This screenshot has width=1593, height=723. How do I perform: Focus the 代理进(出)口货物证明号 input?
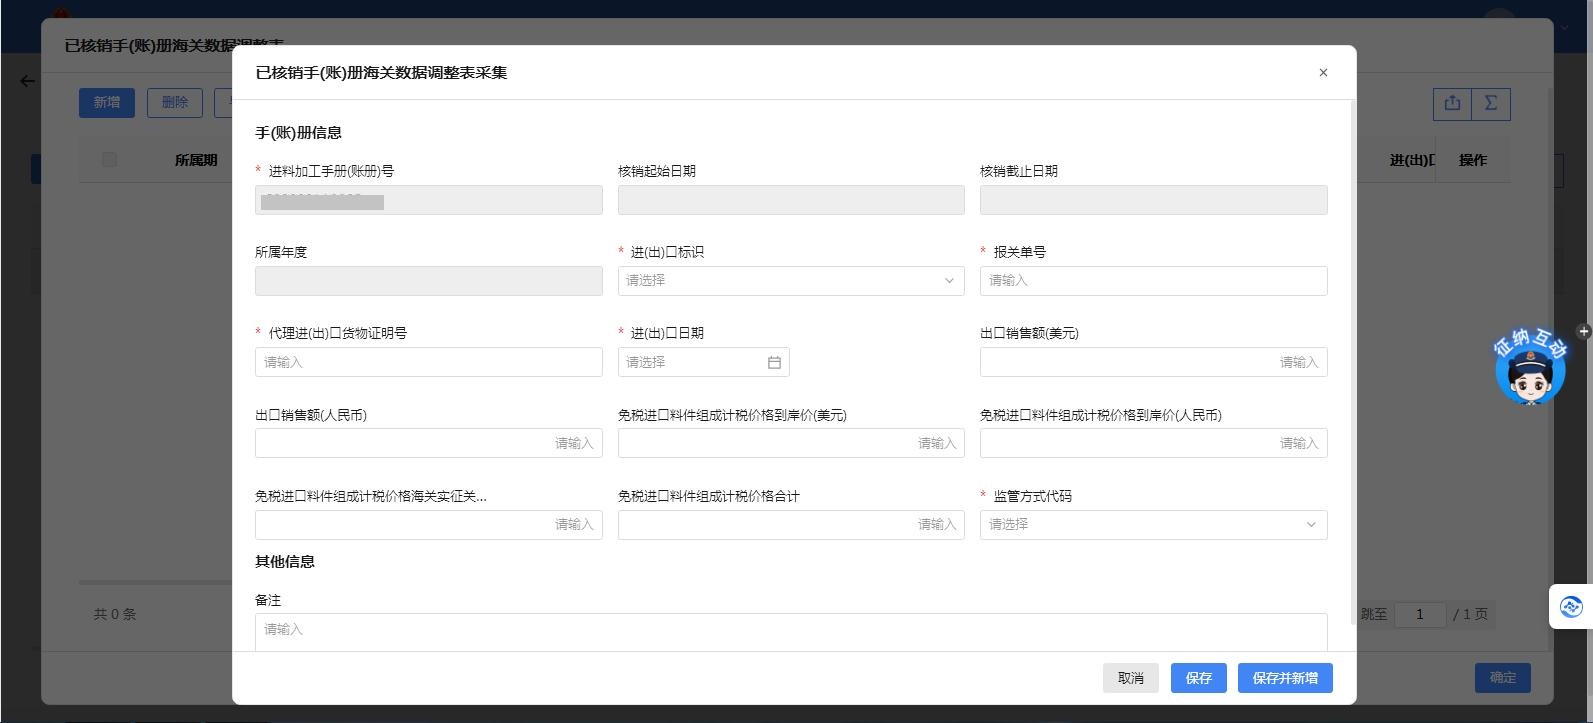pyautogui.click(x=428, y=362)
